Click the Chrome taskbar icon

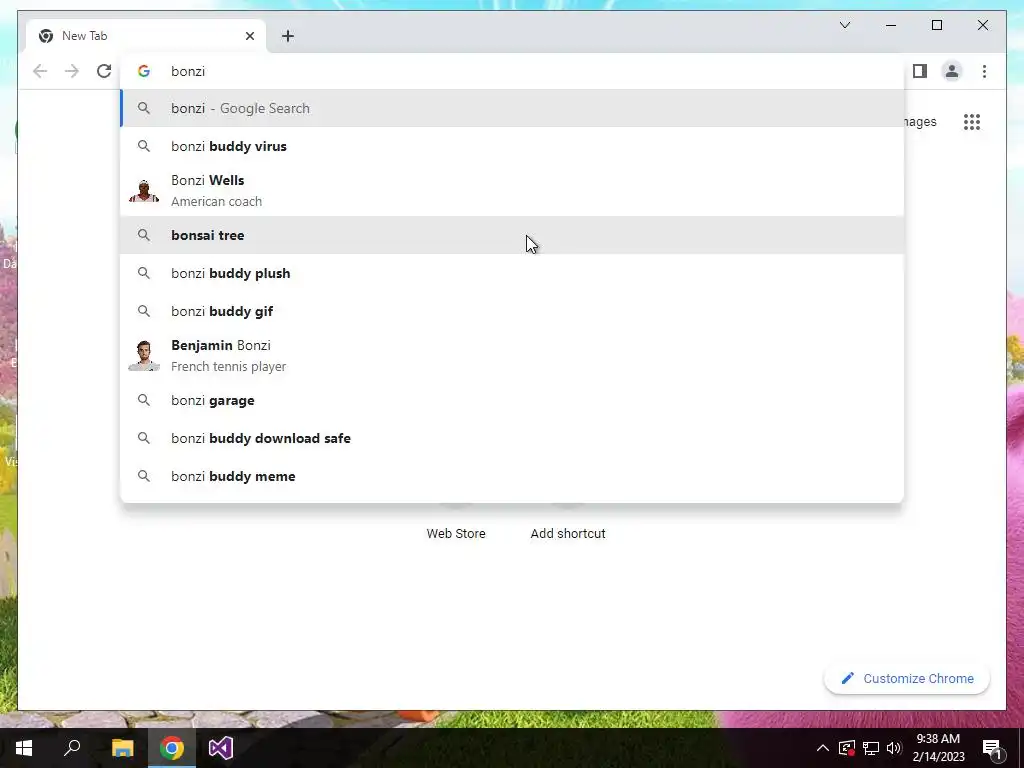172,748
